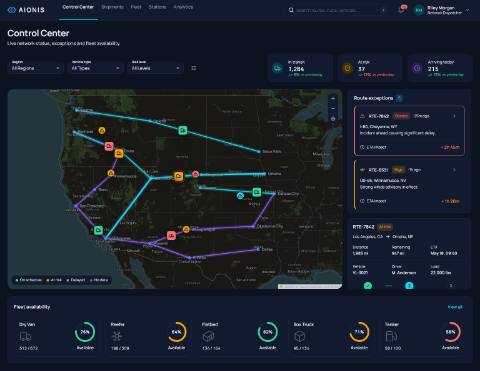Click the green truck marker near Los Angeles
480x371 pixels.
(x=98, y=230)
